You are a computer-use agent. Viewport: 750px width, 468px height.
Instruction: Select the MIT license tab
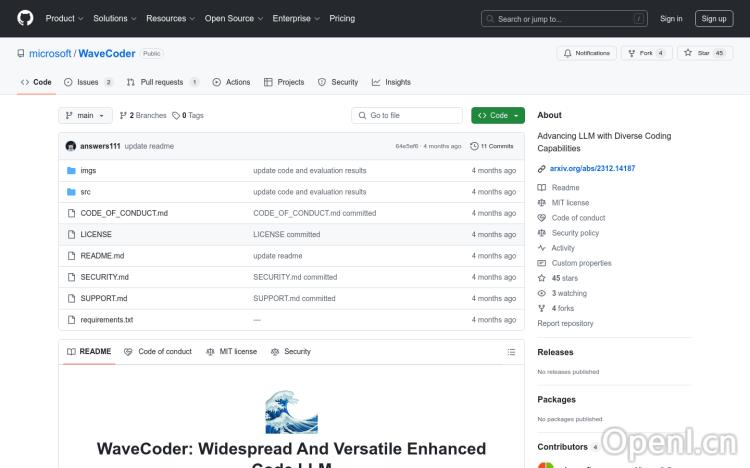[x=232, y=352]
